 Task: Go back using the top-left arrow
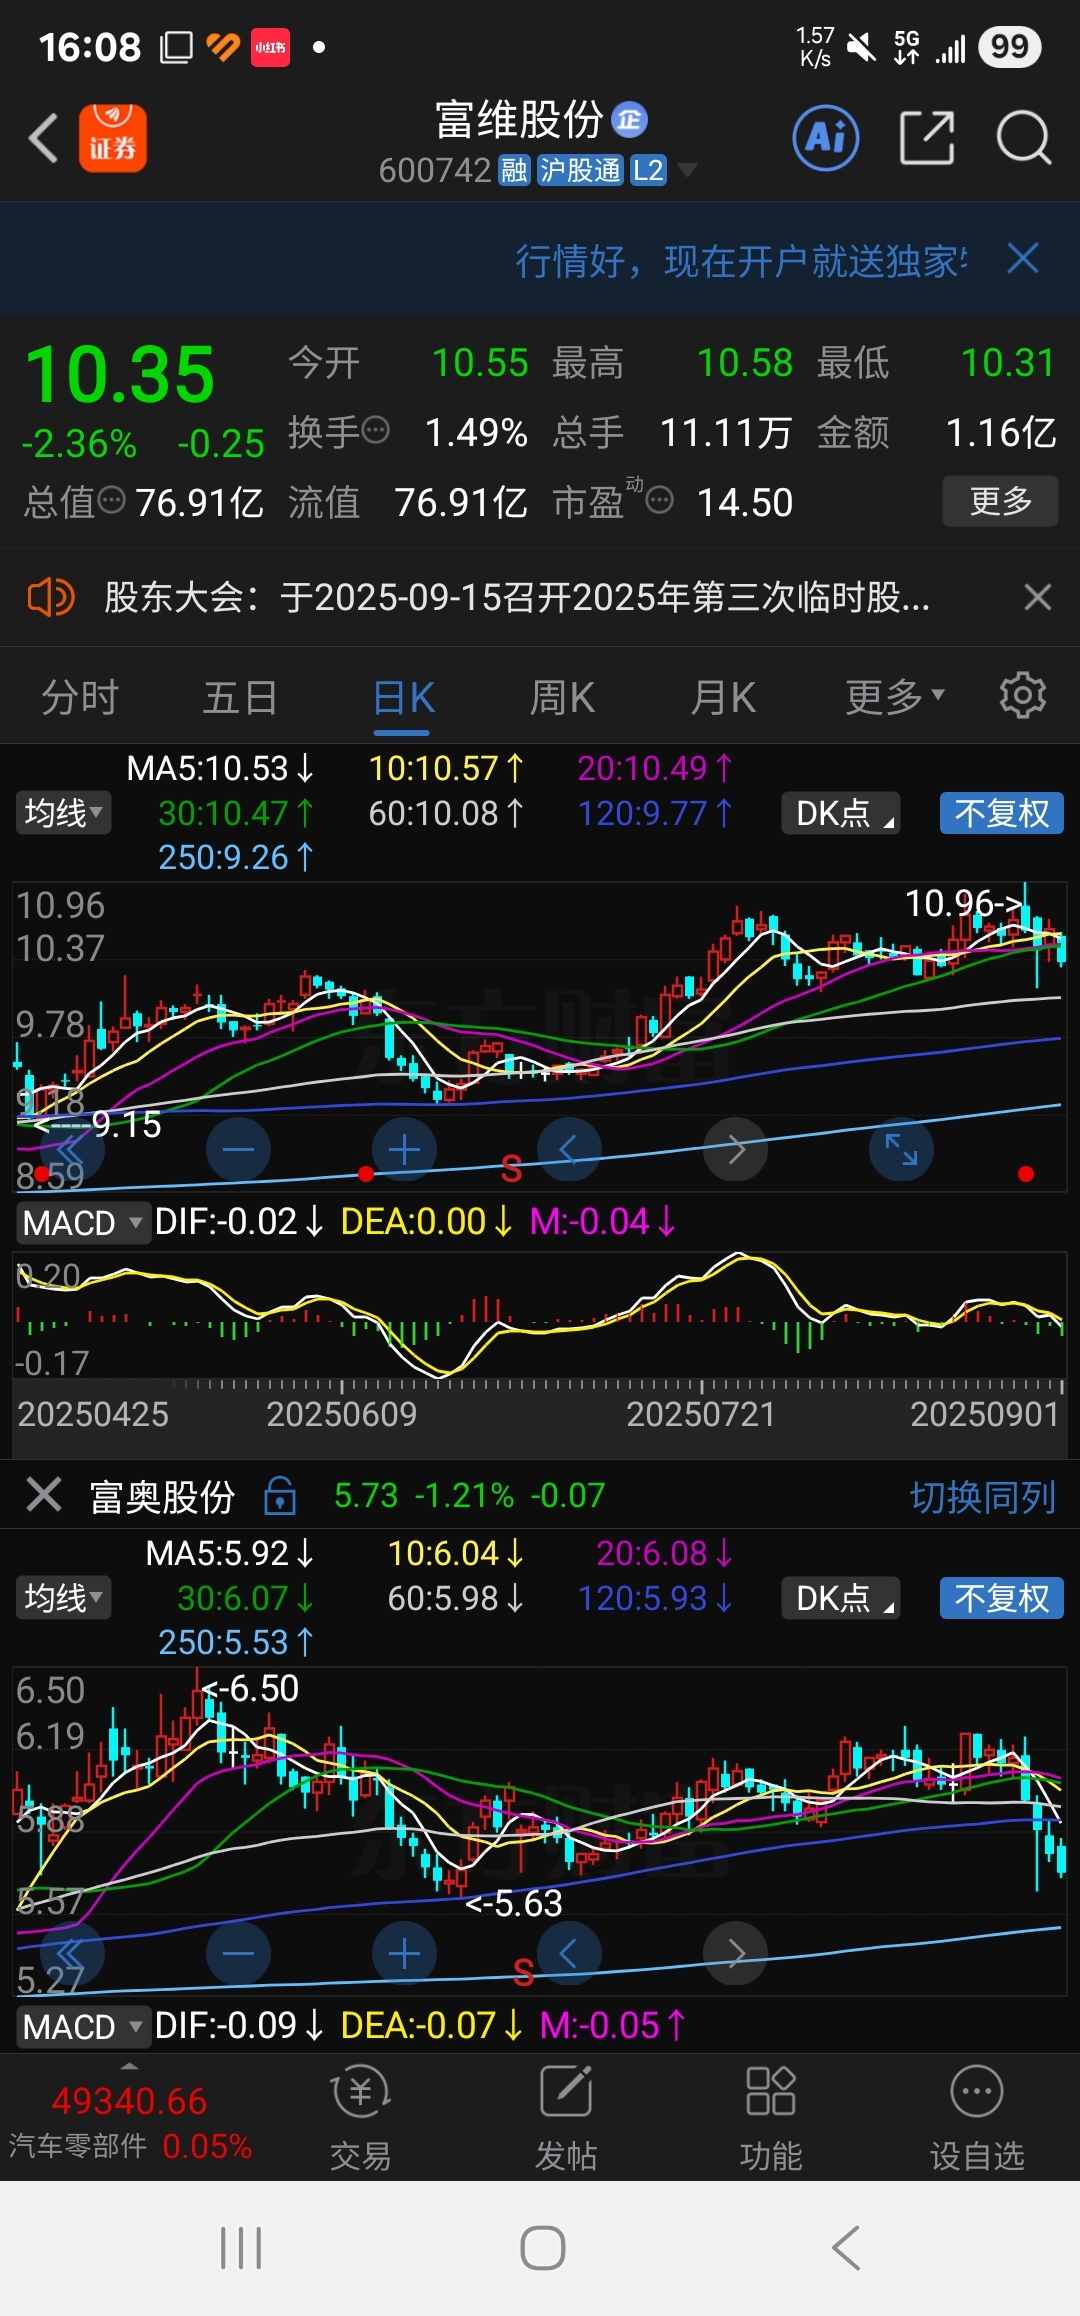pos(43,138)
